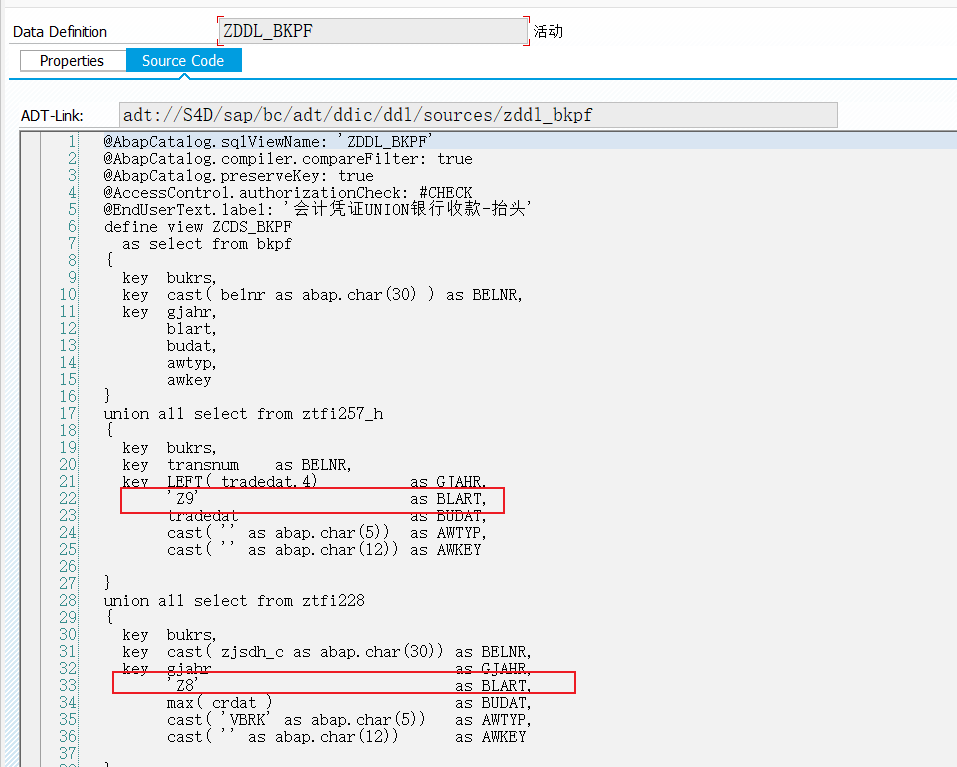Click the 'Z9' as BLART line
957x767 pixels.
[x=327, y=499]
